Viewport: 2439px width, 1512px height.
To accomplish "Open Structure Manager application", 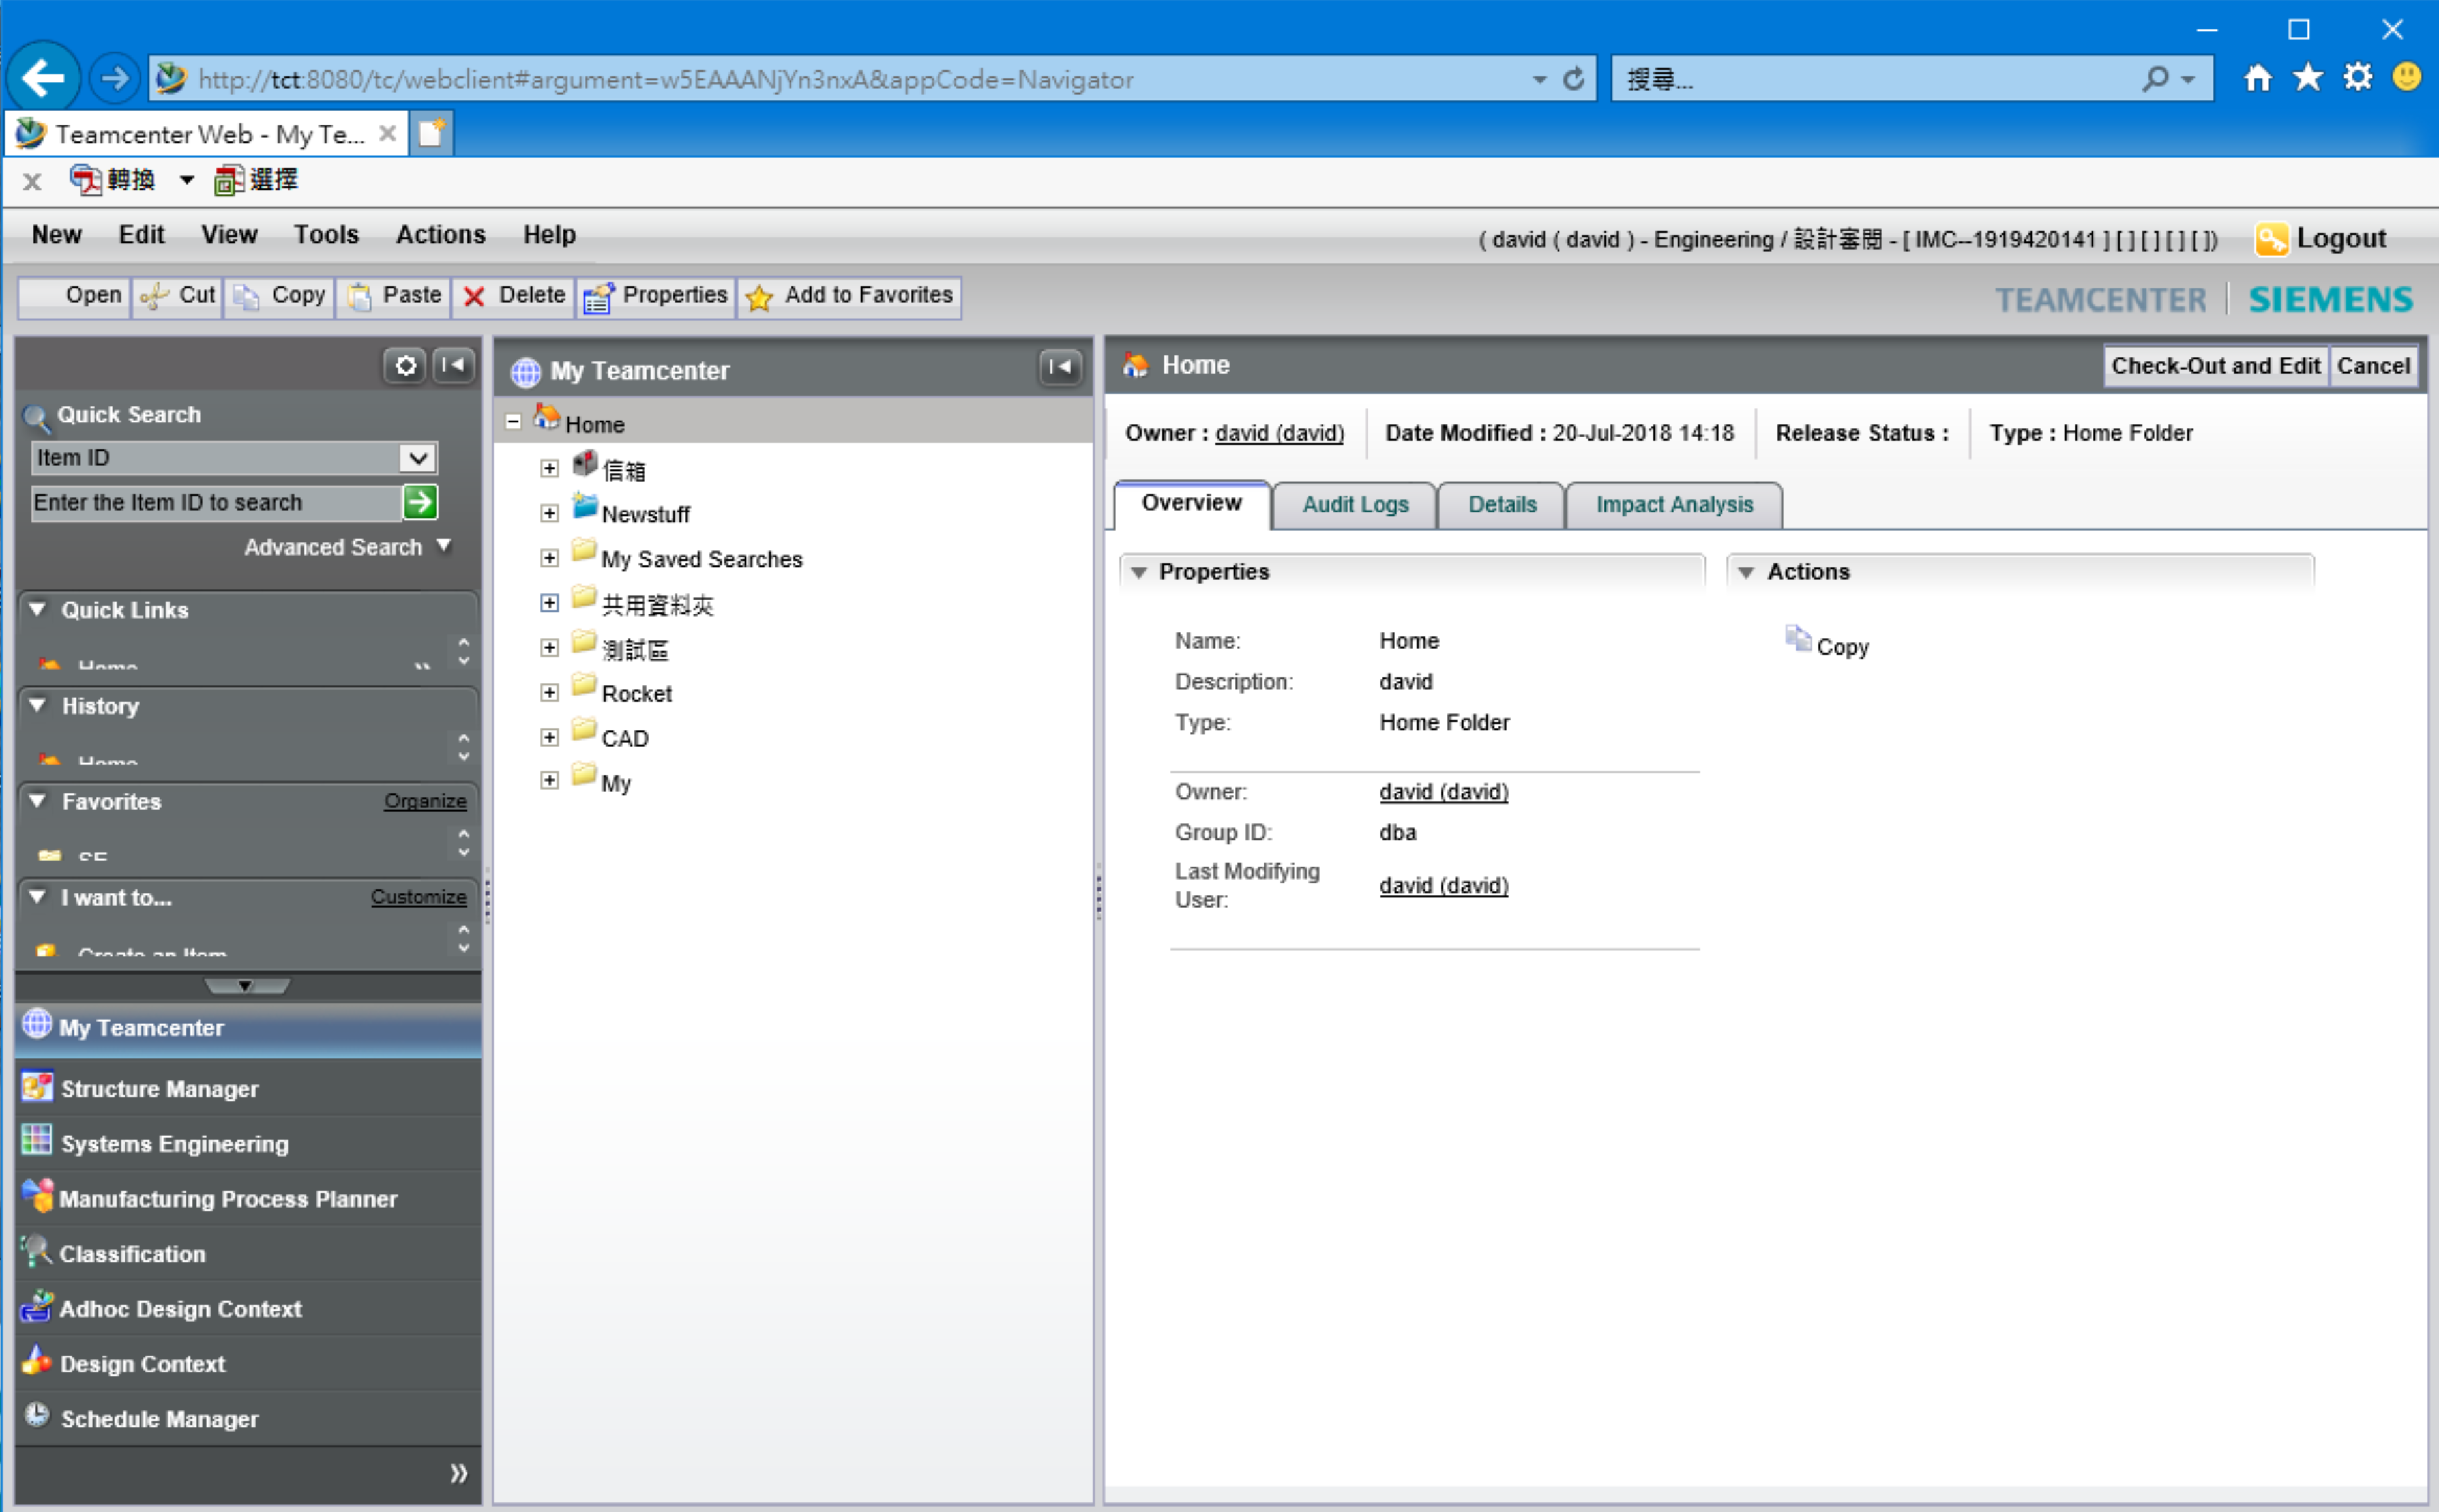I will [x=159, y=1089].
